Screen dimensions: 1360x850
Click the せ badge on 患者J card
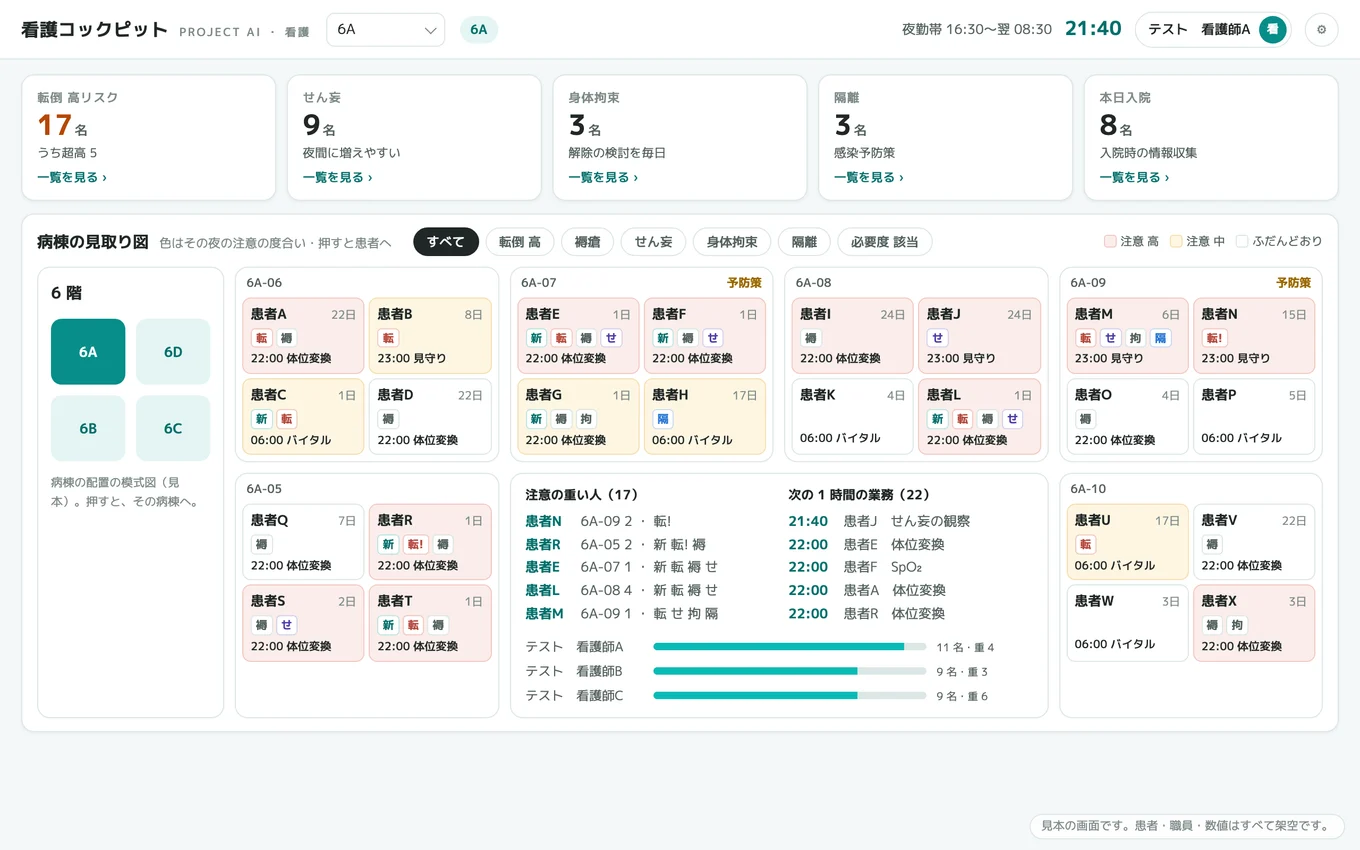pos(938,338)
